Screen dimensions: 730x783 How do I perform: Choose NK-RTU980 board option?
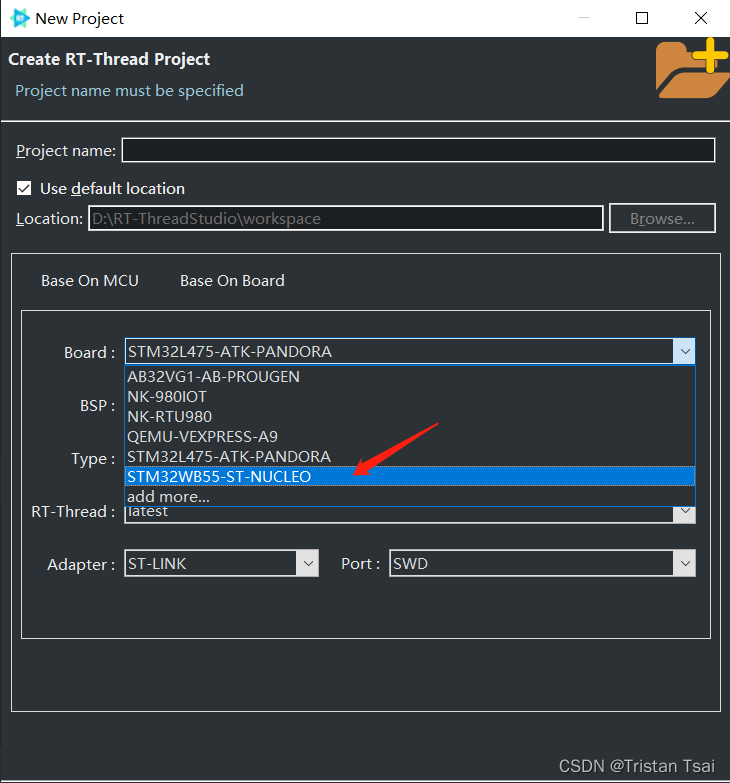point(409,416)
